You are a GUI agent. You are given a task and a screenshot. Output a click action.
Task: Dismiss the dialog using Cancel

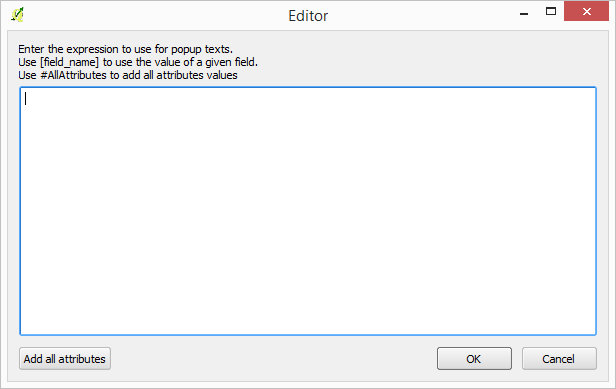(559, 359)
